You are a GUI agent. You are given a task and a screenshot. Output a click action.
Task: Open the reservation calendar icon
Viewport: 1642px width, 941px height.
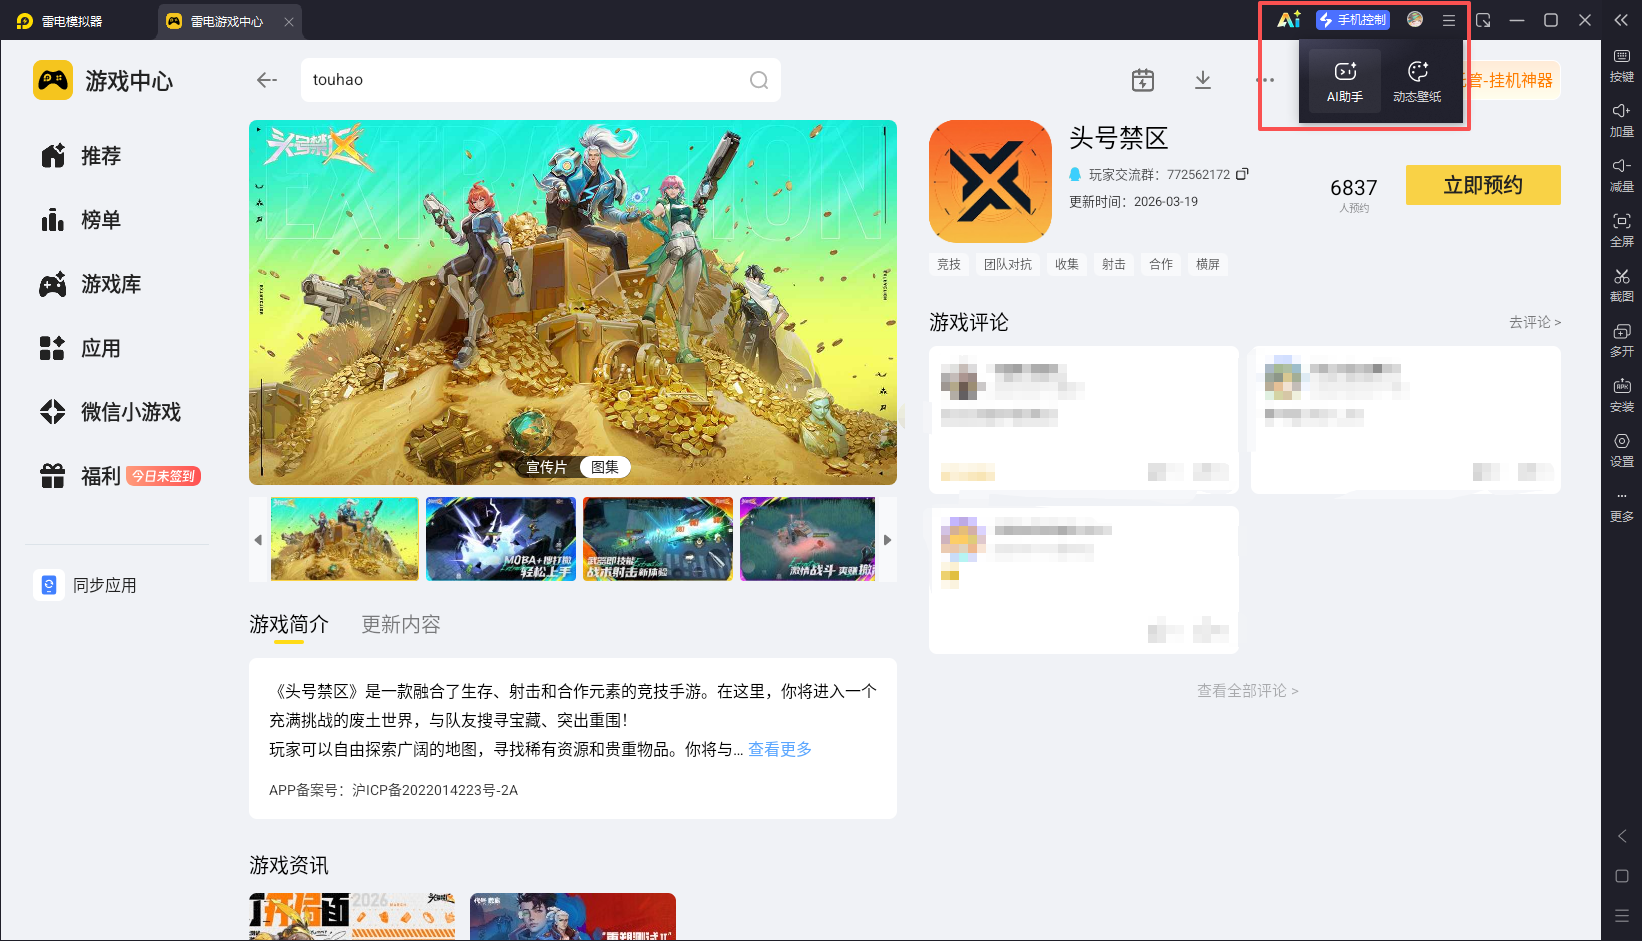[1143, 80]
